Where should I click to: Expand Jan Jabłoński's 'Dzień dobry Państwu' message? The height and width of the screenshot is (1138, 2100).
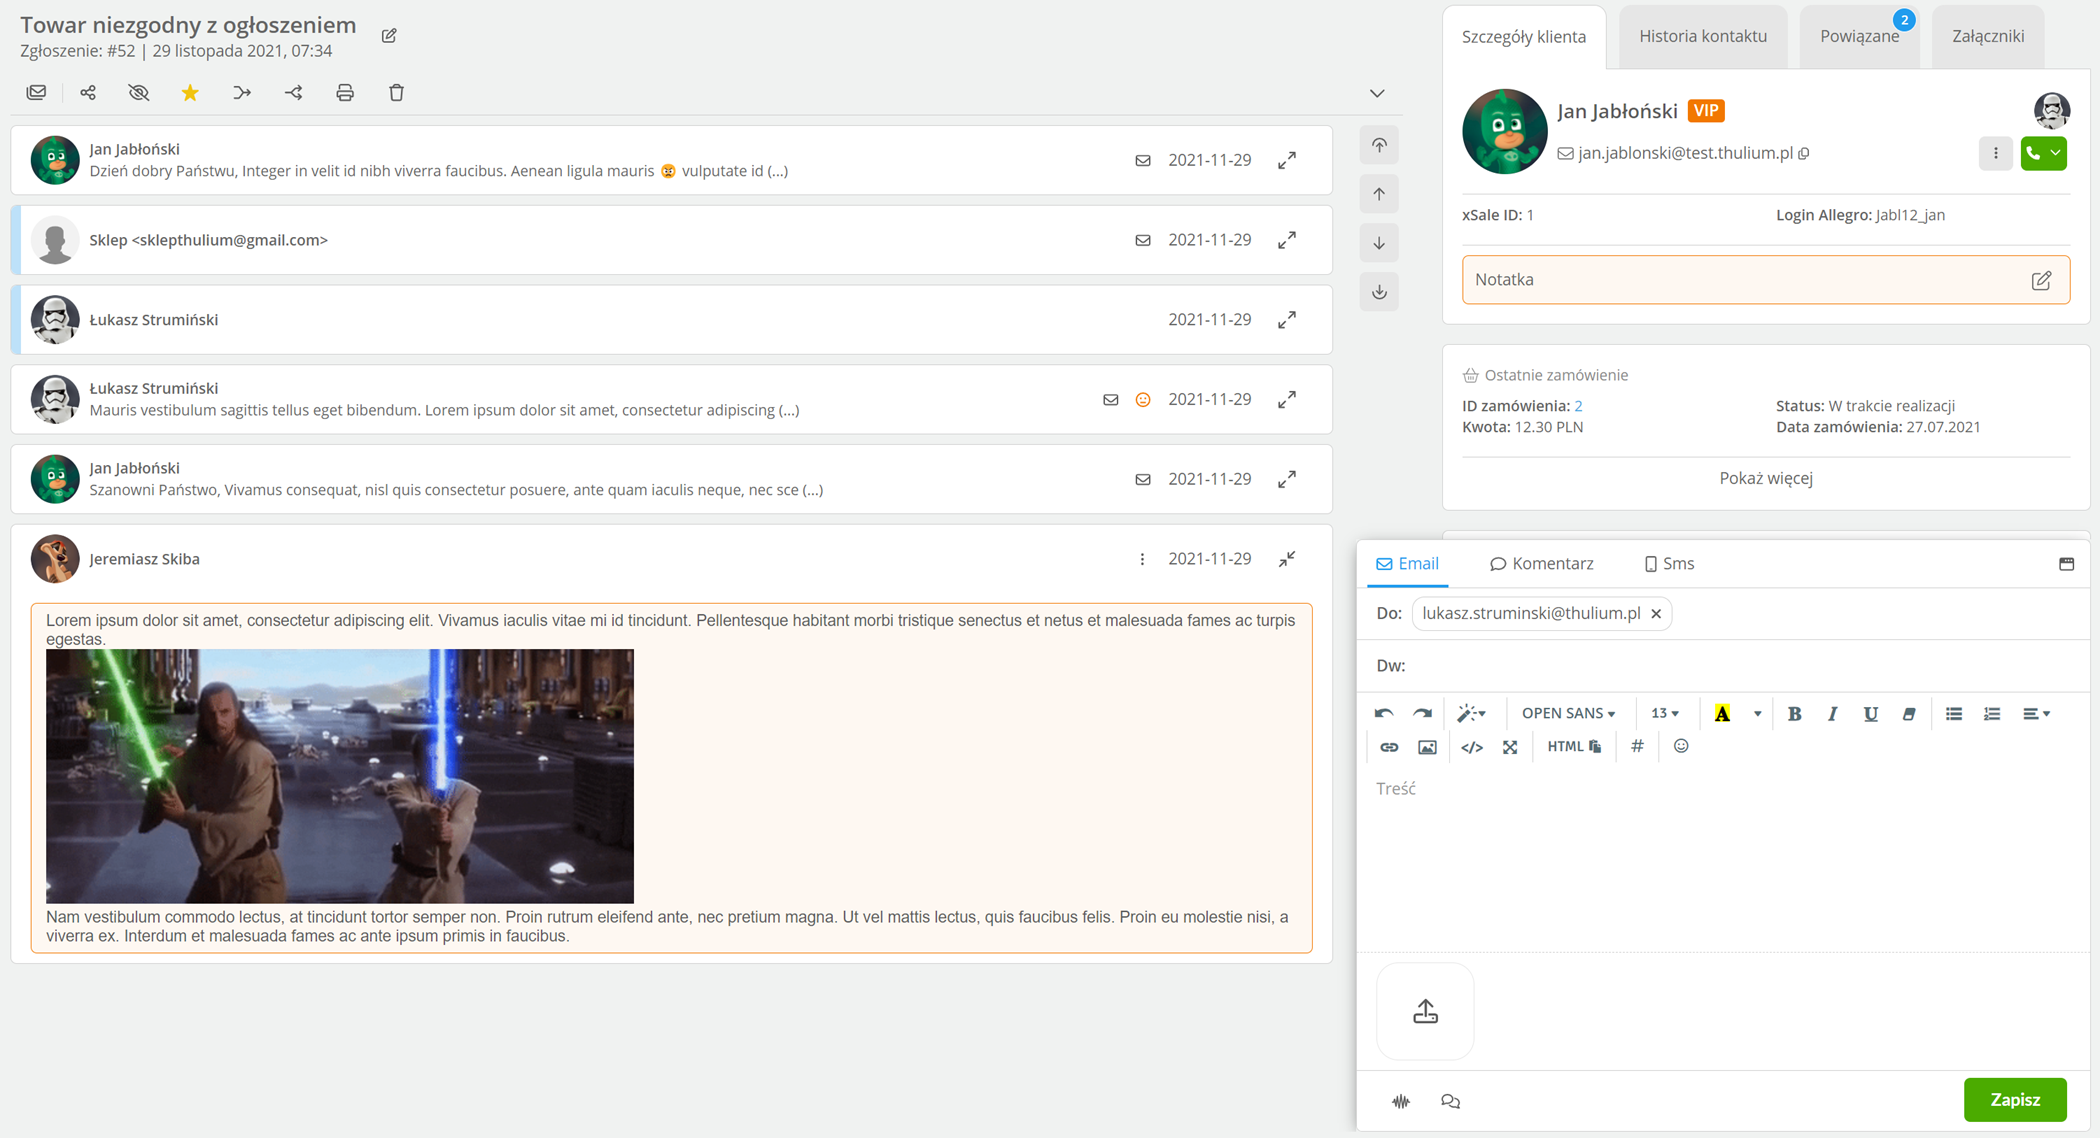pyautogui.click(x=1287, y=160)
